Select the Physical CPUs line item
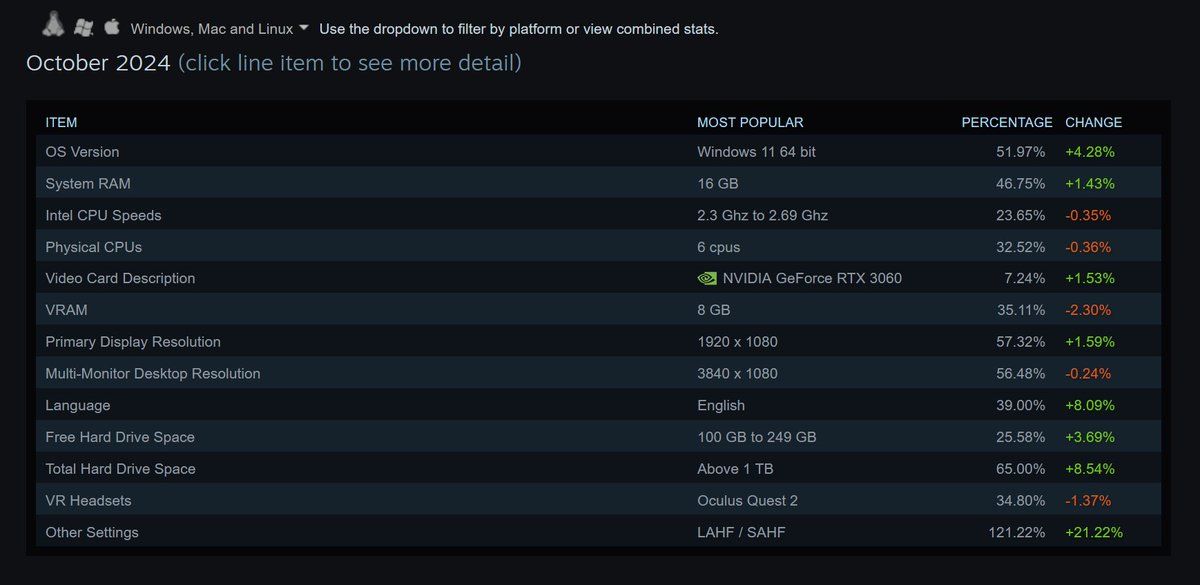 [598, 247]
